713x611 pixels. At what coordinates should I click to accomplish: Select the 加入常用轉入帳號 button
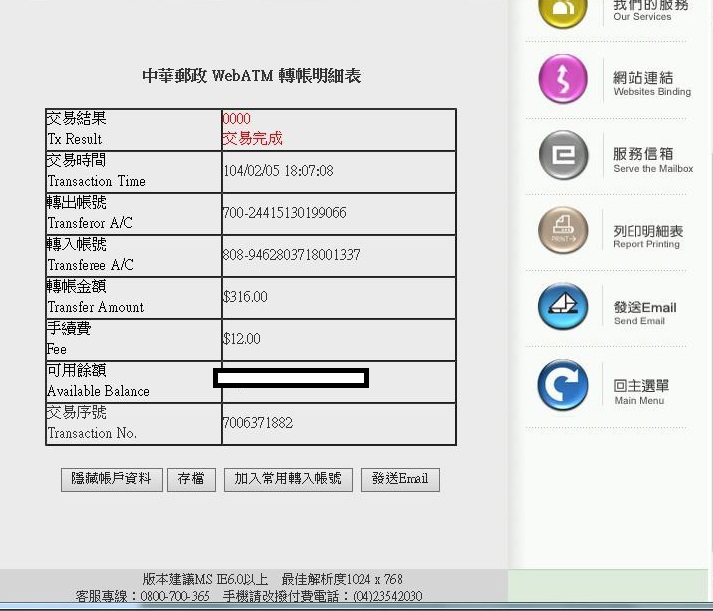(x=288, y=479)
